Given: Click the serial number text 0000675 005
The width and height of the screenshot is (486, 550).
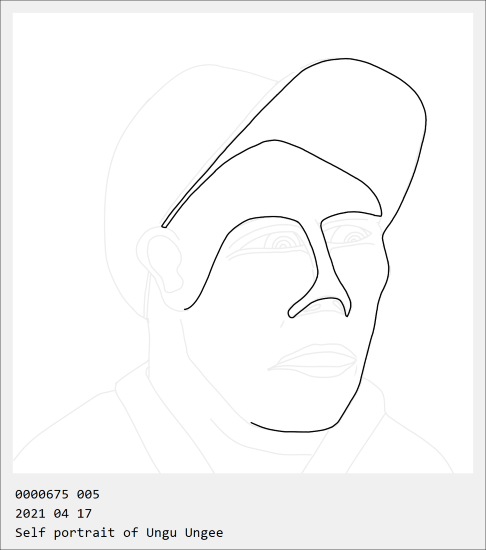Looking at the screenshot, I should [x=57, y=494].
